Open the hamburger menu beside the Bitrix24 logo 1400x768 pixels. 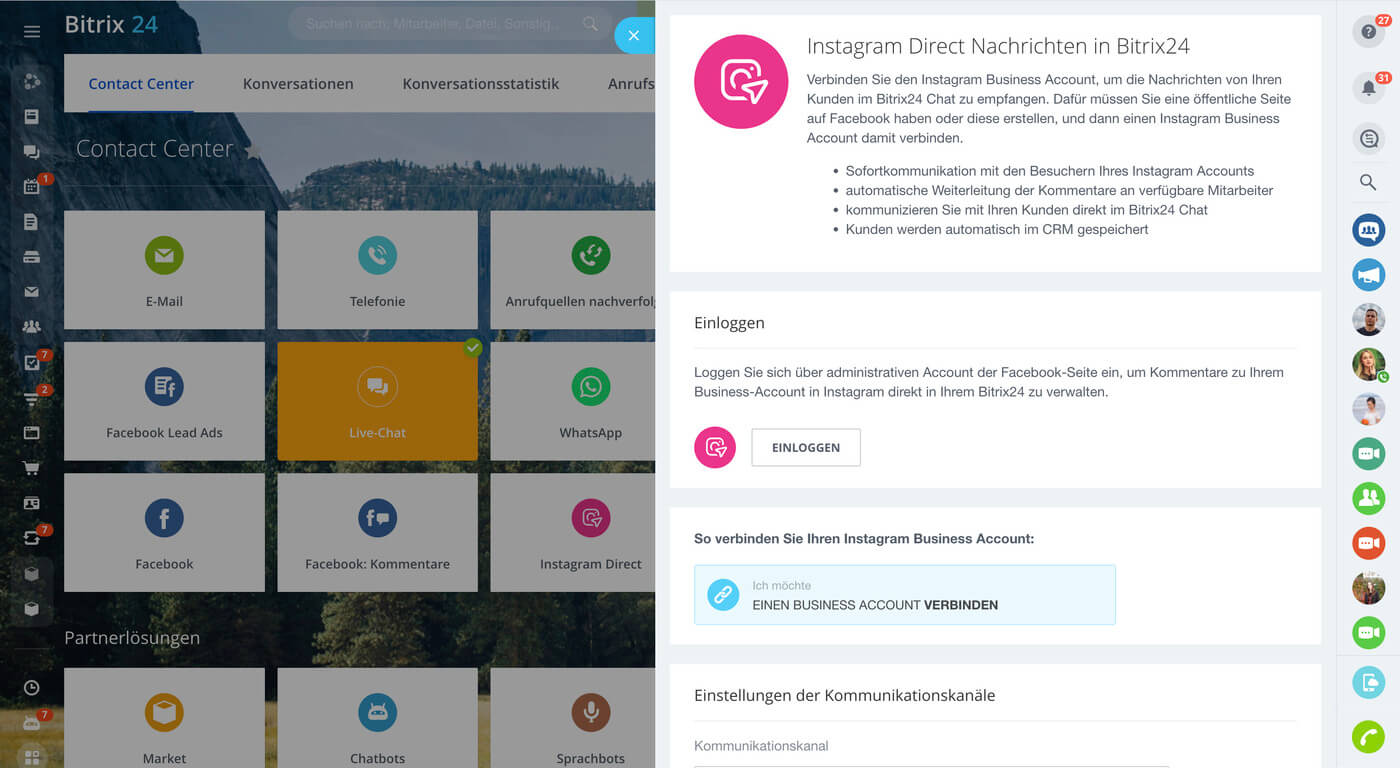[x=32, y=32]
